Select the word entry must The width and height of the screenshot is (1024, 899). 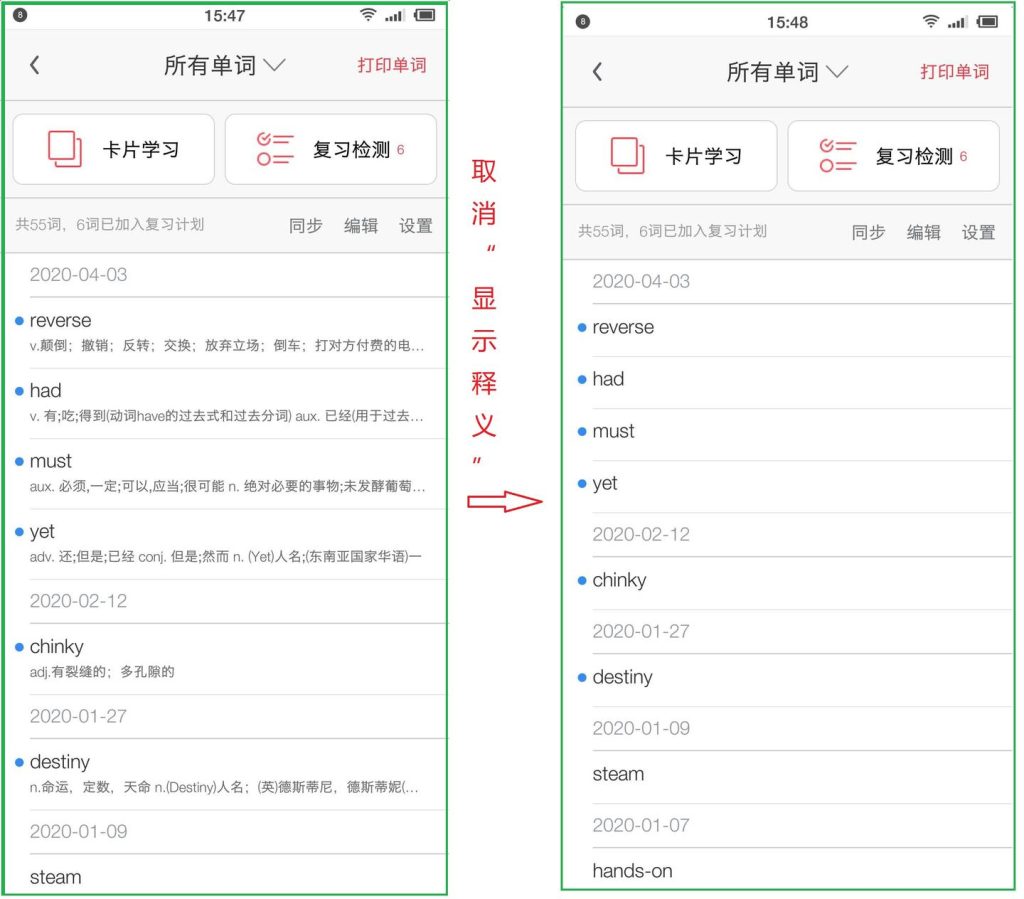tap(50, 461)
